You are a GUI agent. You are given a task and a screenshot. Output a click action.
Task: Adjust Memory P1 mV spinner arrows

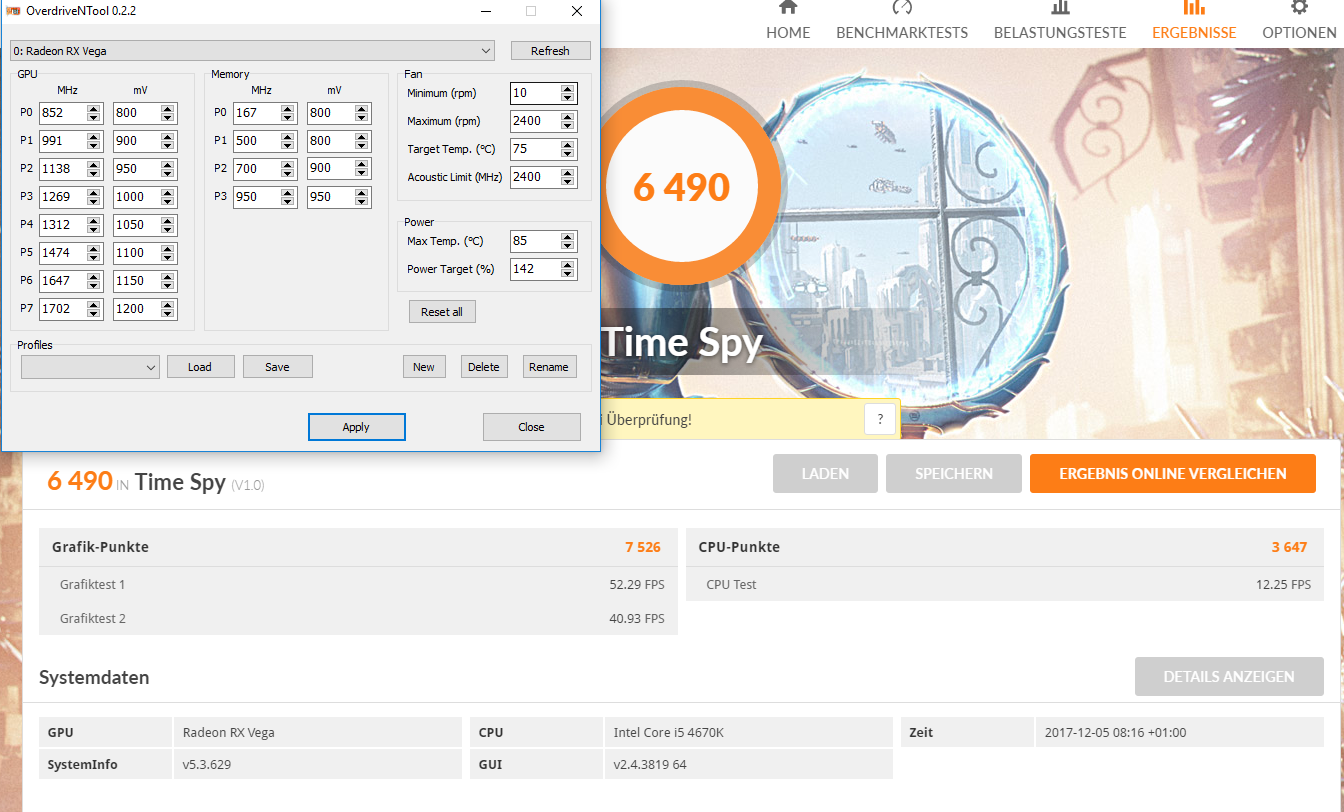tap(362, 141)
